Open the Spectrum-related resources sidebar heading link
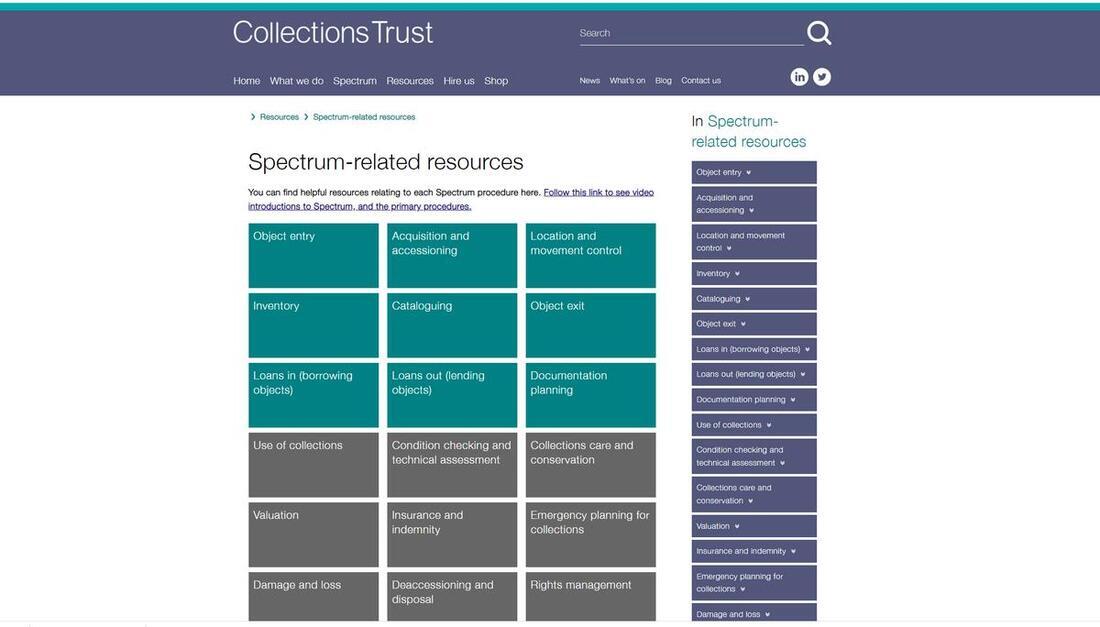This screenshot has height=627, width=1100. tap(749, 131)
